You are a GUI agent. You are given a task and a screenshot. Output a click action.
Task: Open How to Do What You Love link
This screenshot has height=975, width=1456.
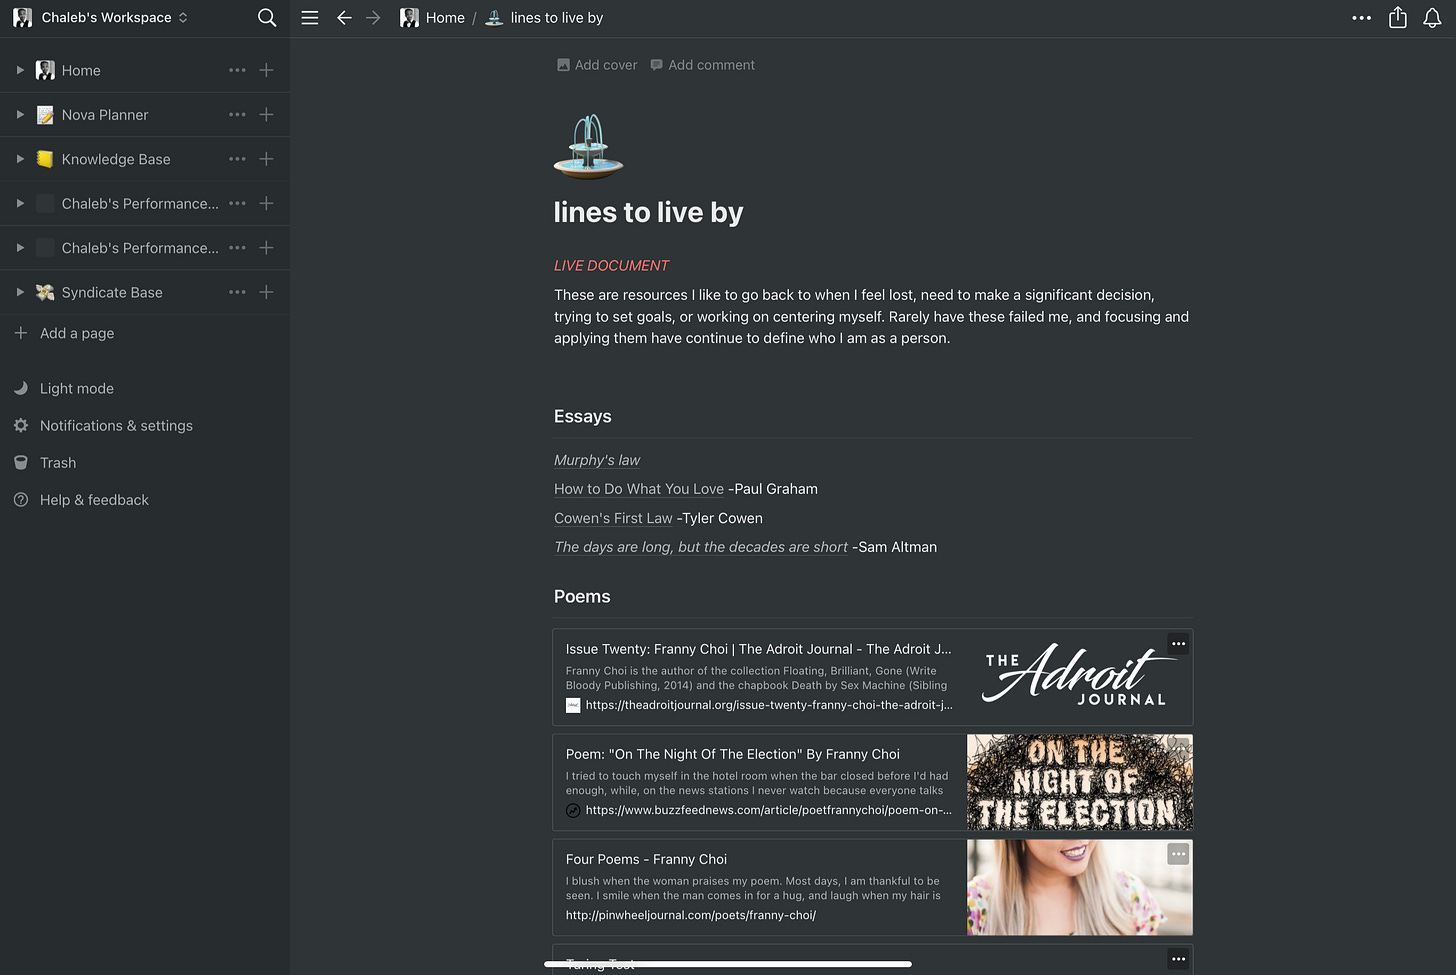pos(639,489)
